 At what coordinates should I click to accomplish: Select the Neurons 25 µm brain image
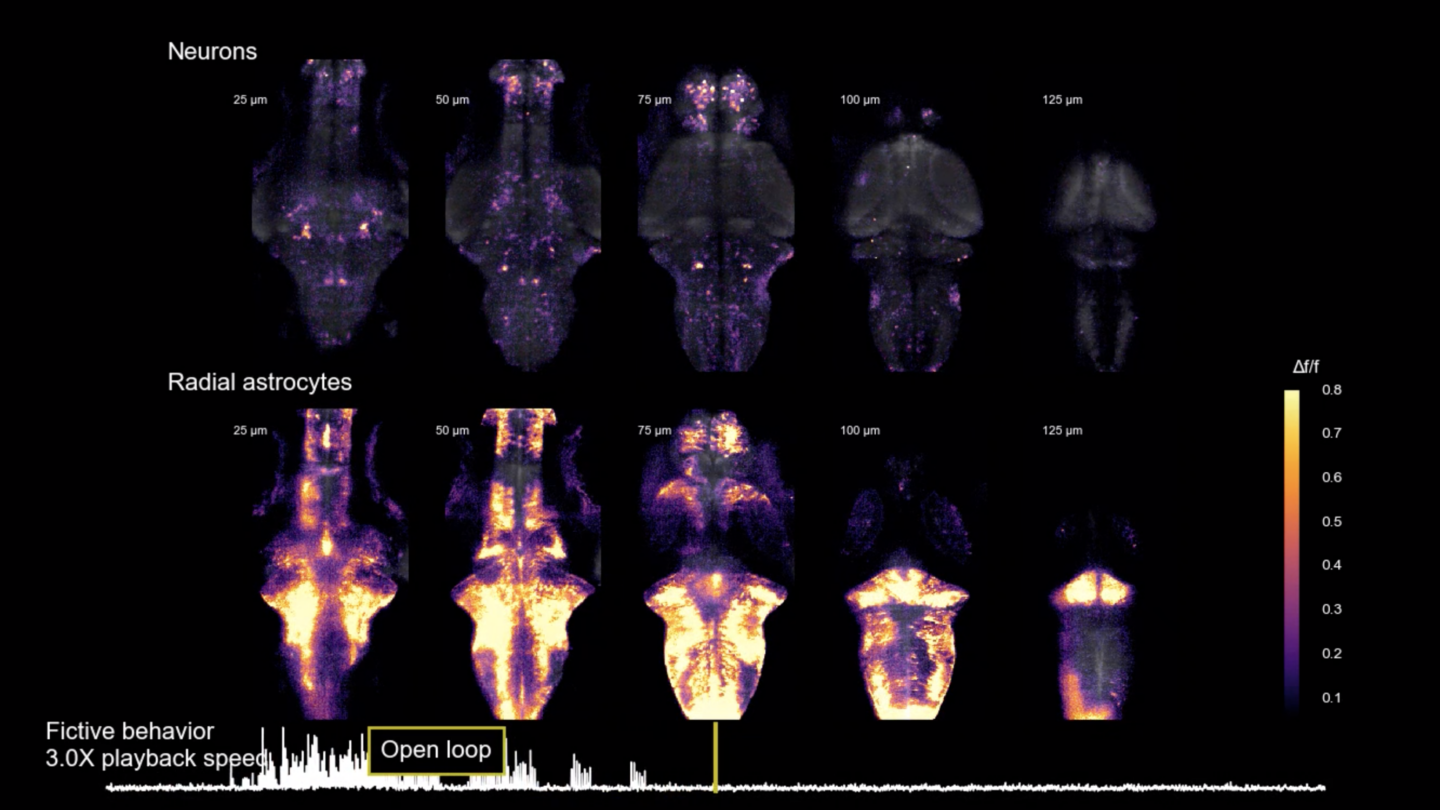tap(330, 205)
